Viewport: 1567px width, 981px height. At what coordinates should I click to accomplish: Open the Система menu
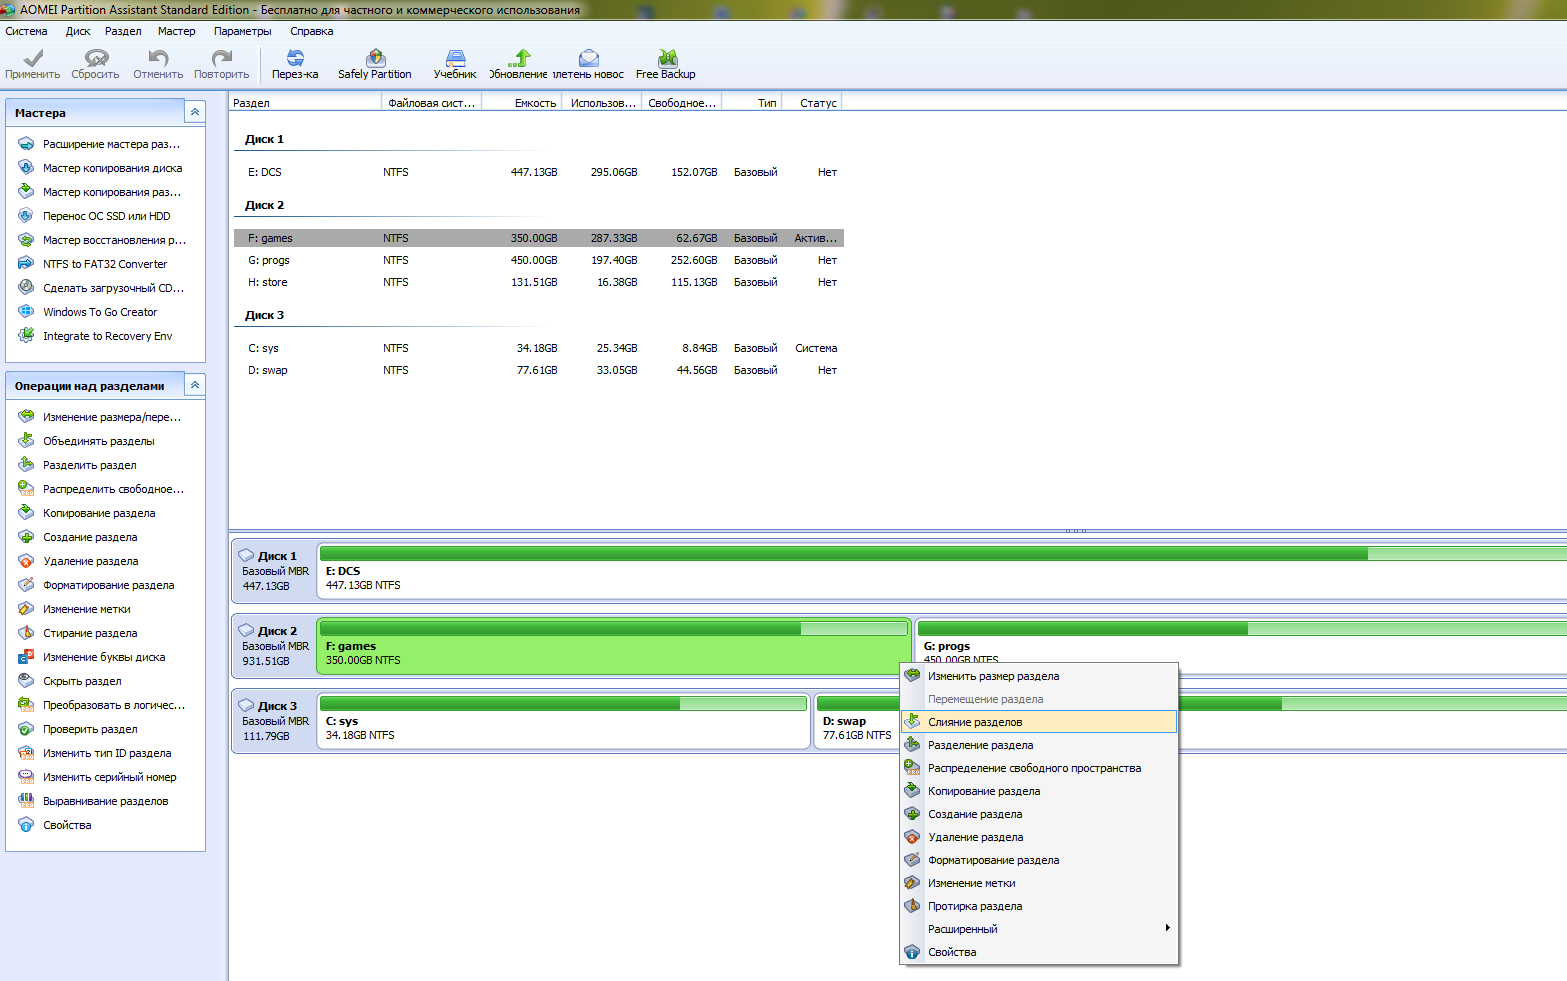pyautogui.click(x=26, y=31)
